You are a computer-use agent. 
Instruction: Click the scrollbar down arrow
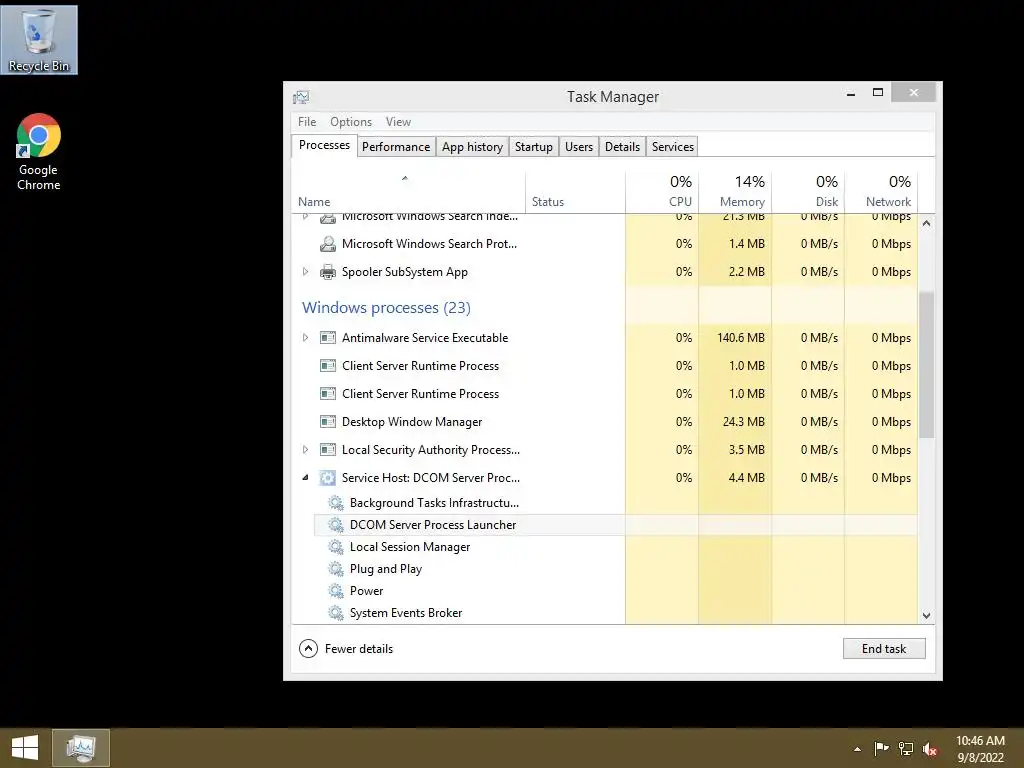[x=926, y=615]
